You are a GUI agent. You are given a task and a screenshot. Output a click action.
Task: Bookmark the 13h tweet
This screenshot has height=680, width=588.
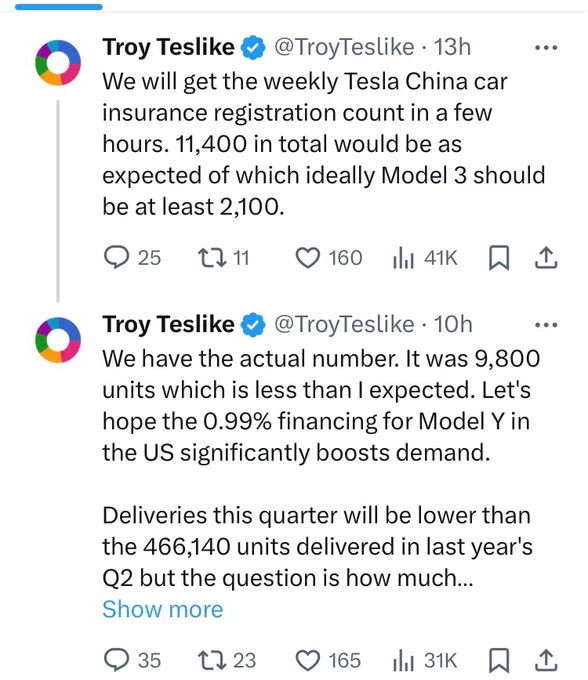coord(499,258)
